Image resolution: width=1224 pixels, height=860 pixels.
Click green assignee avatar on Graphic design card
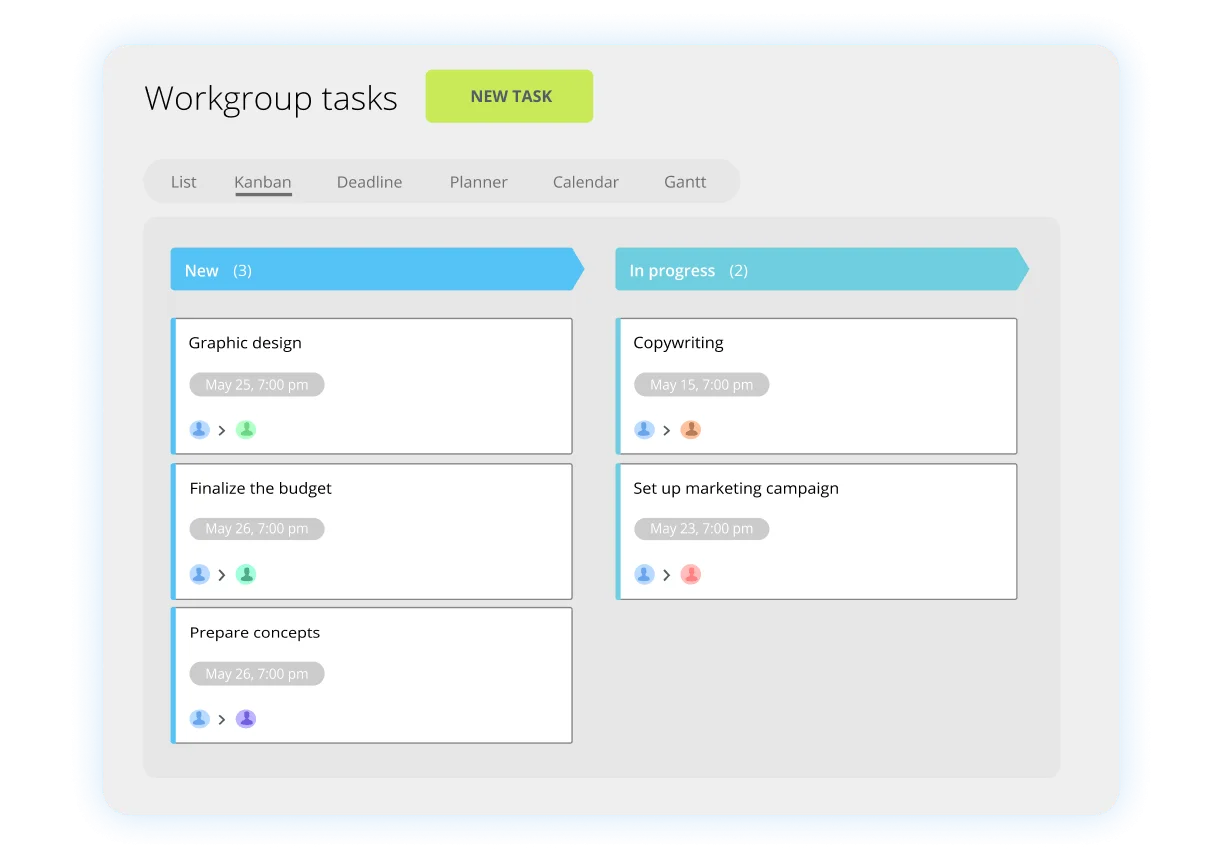click(x=246, y=430)
